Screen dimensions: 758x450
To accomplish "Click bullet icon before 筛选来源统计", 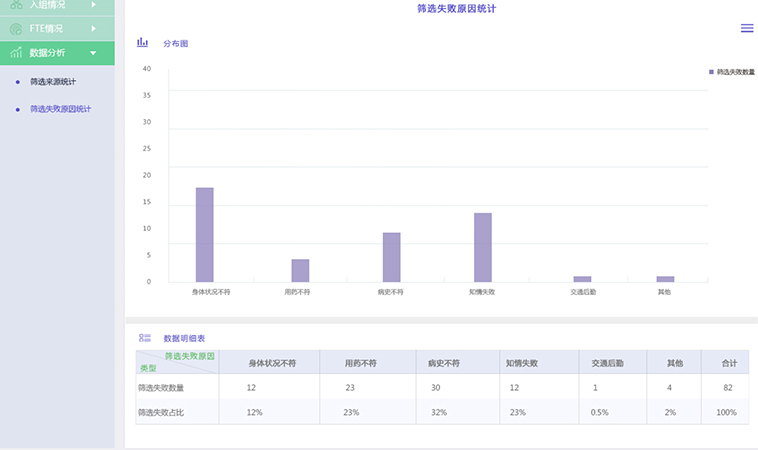I will [18, 82].
